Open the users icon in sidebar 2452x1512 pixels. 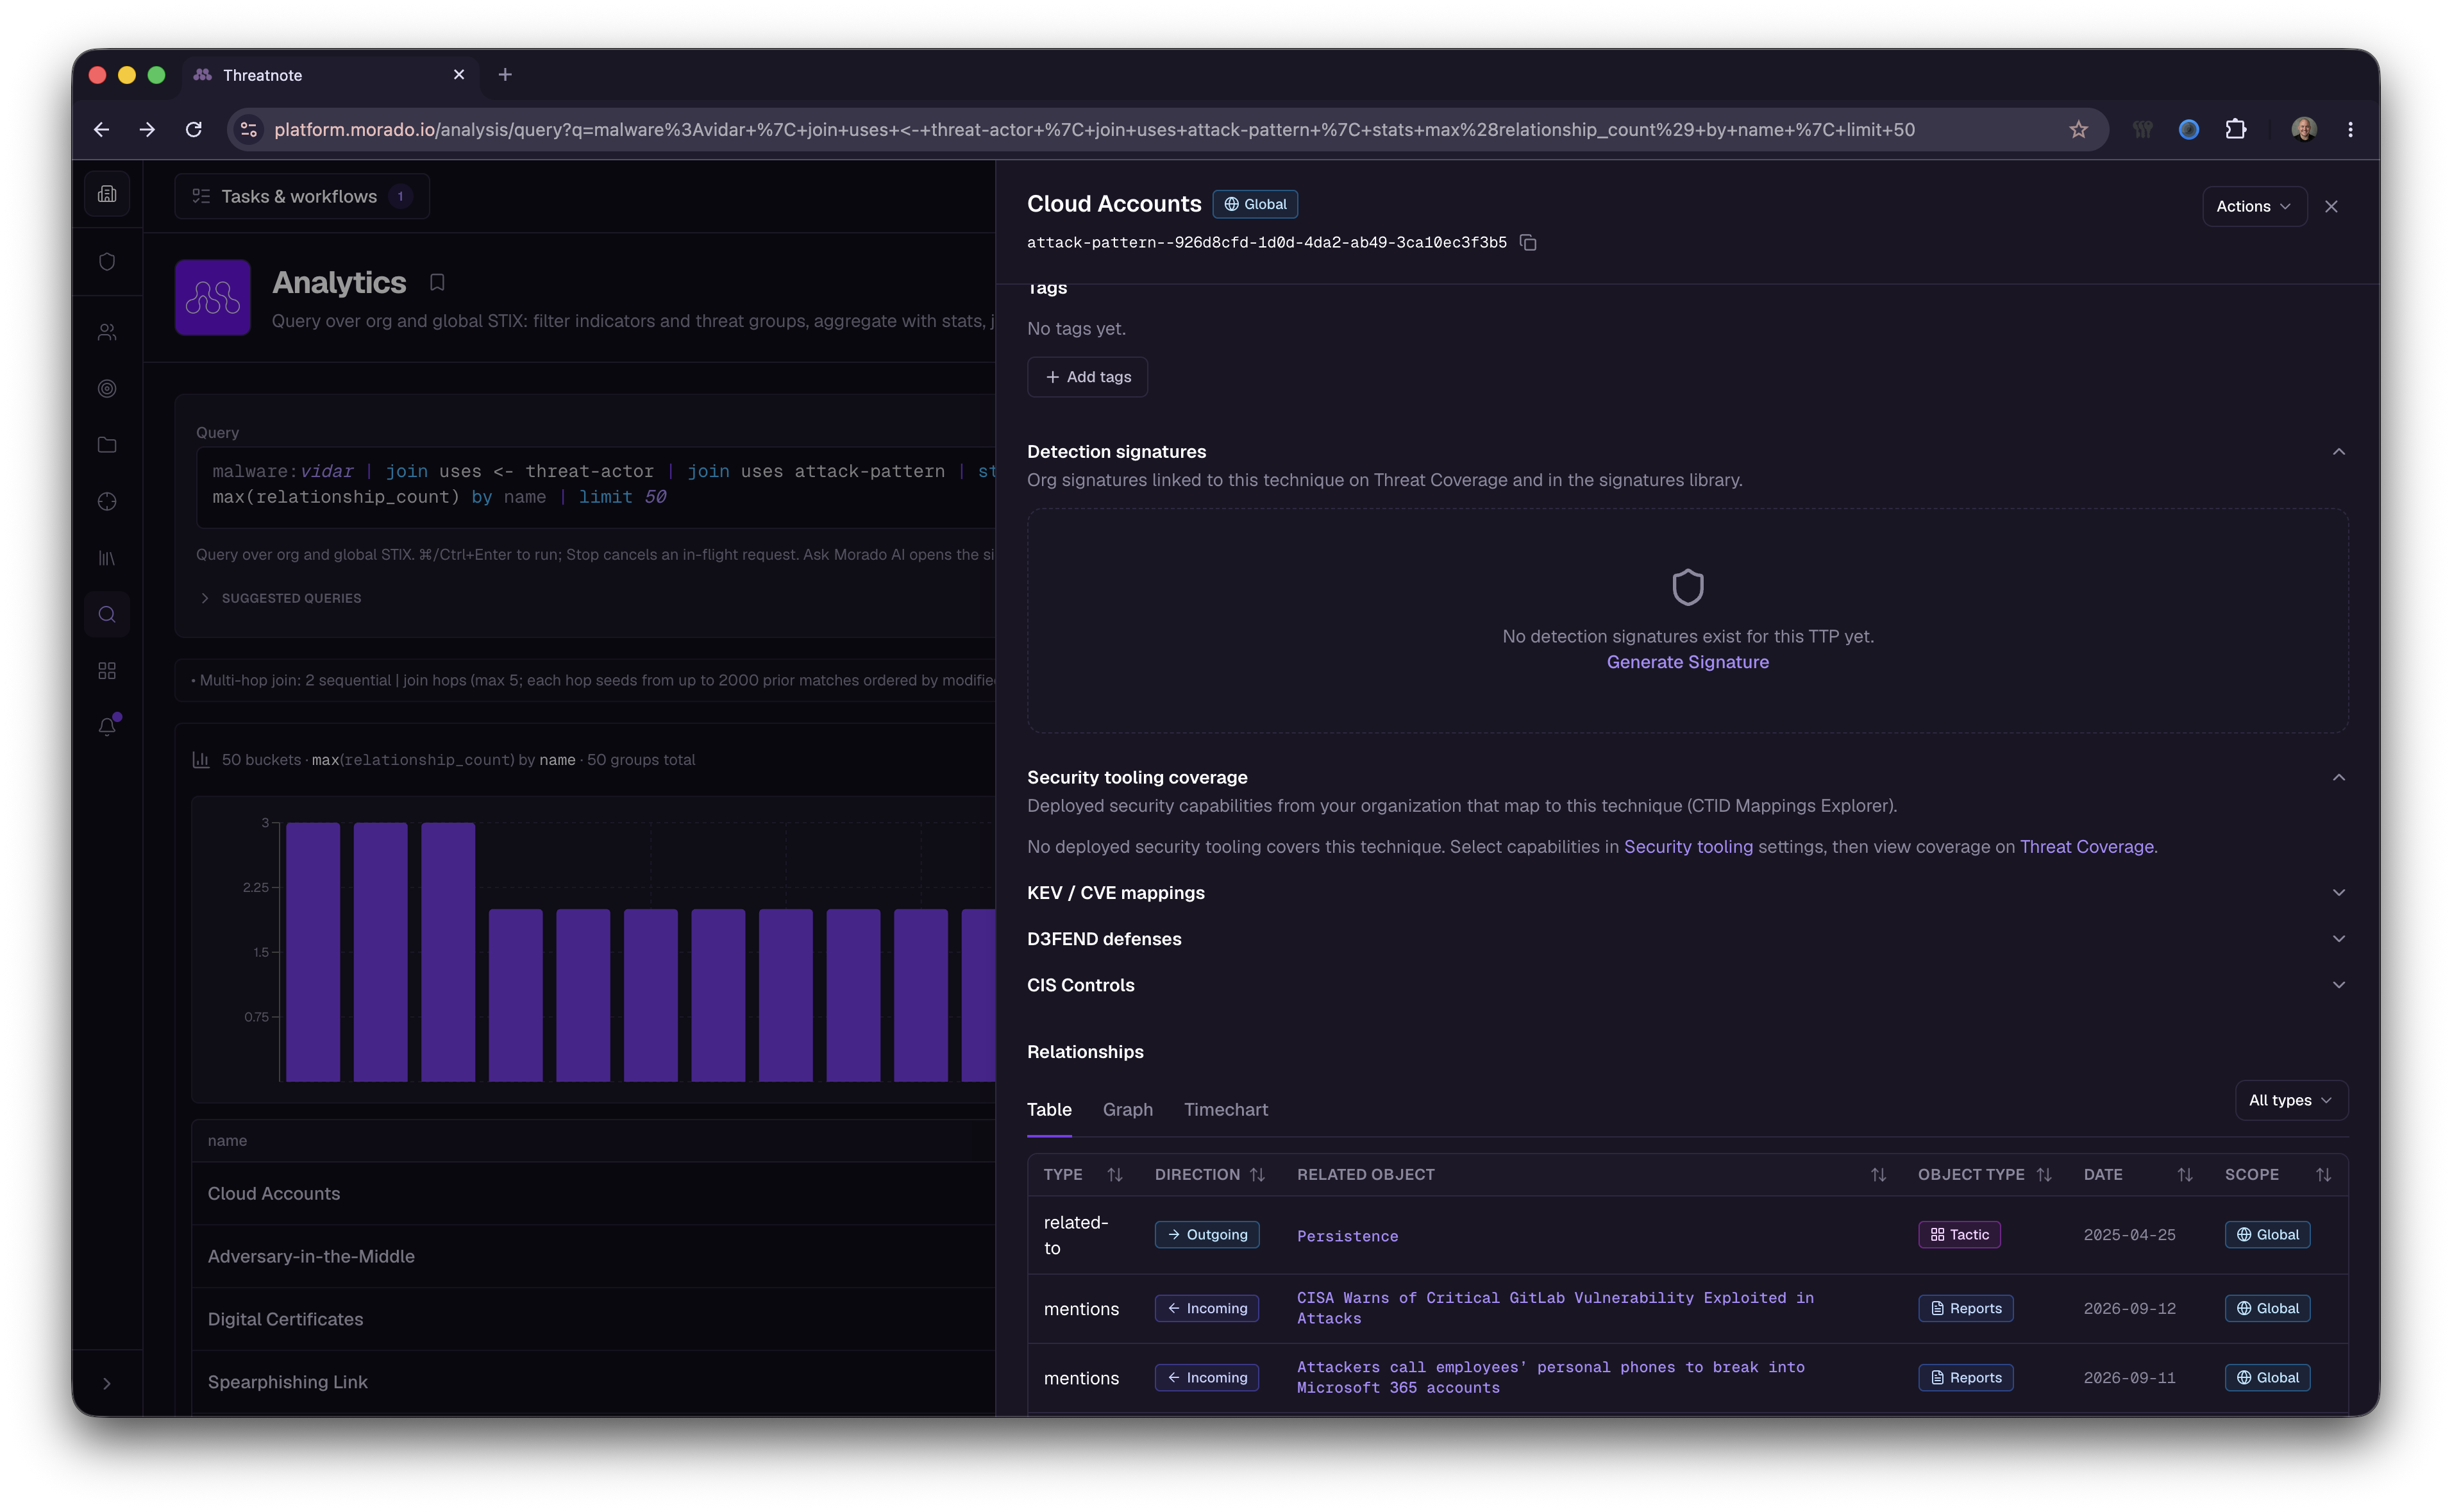tap(107, 332)
